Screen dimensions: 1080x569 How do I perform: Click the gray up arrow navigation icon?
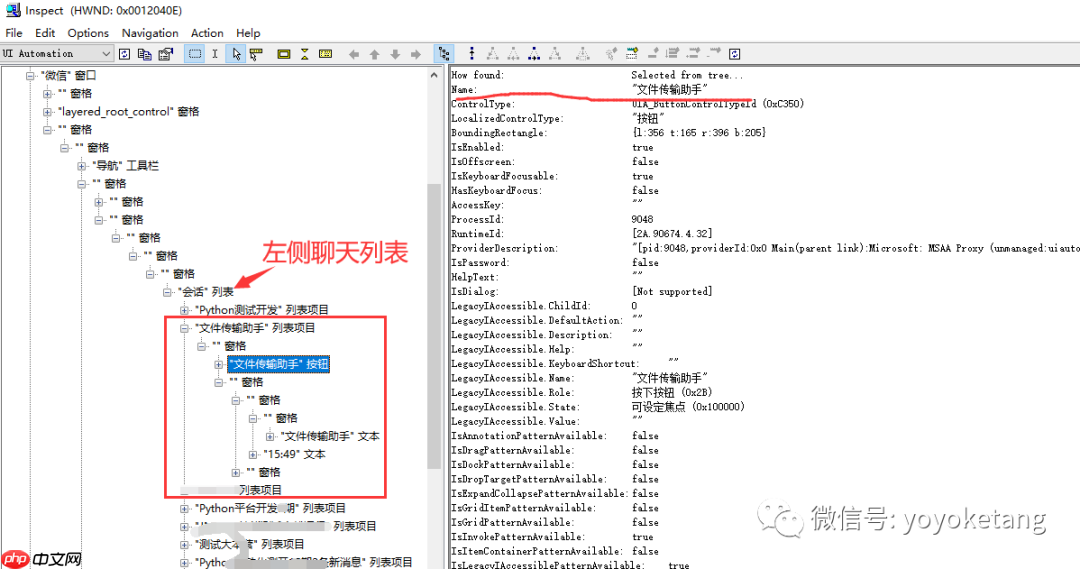click(x=374, y=54)
